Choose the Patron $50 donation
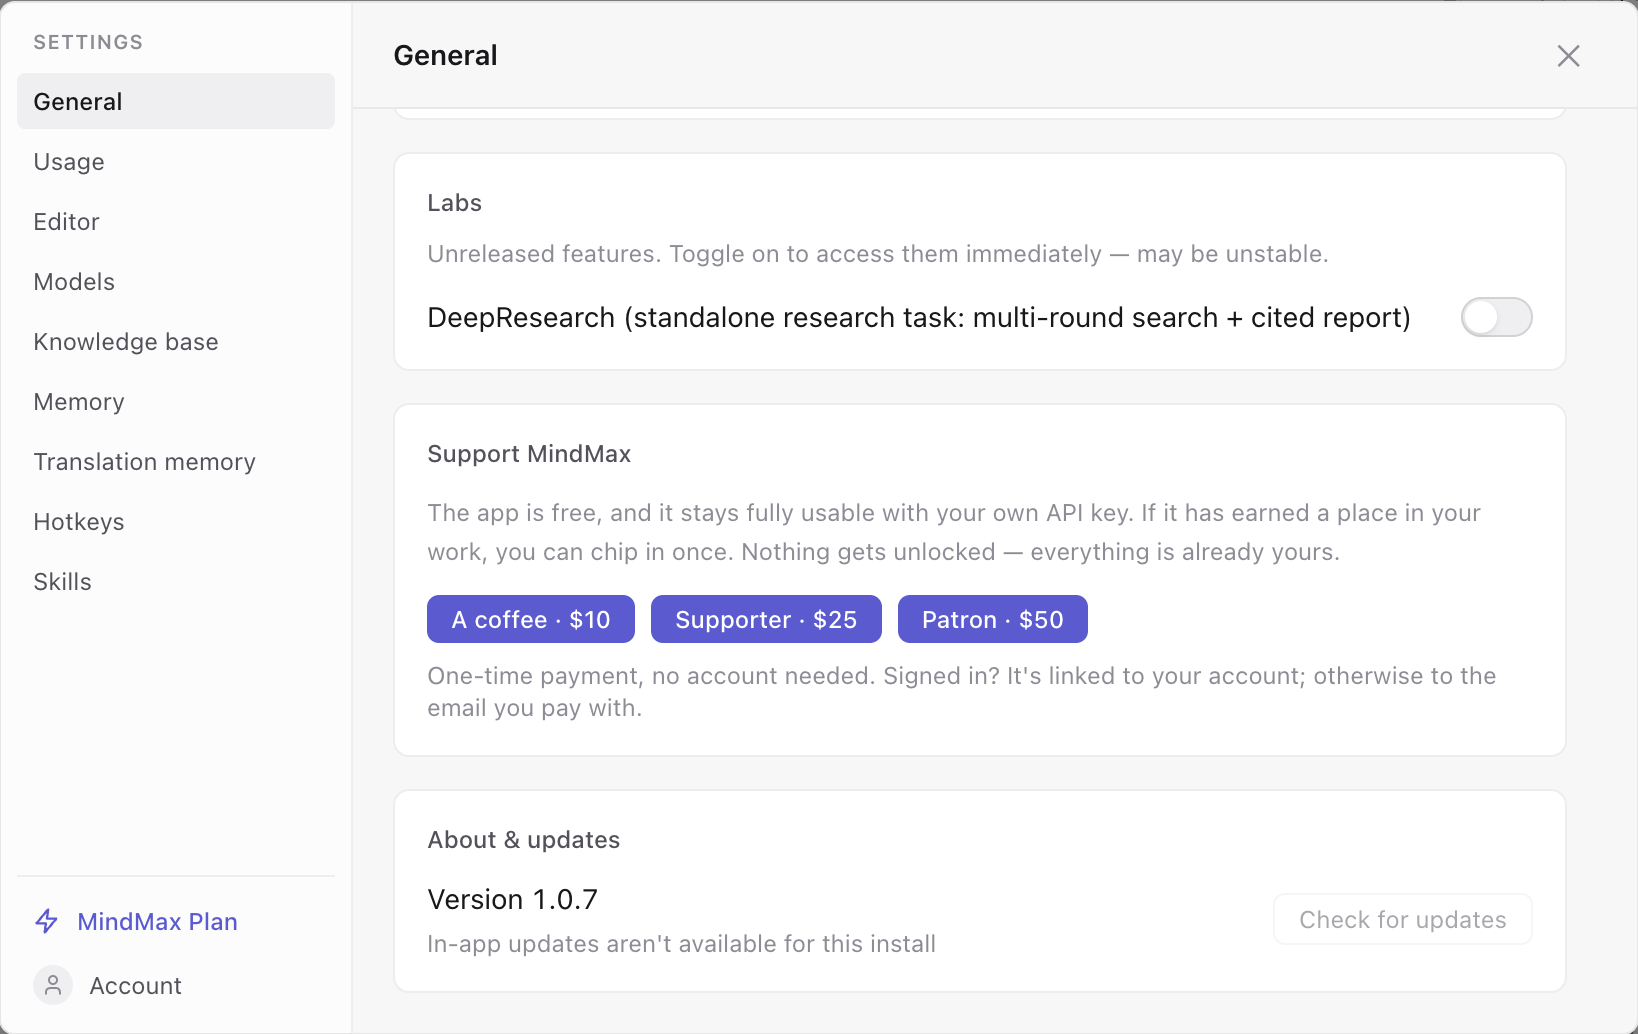1638x1034 pixels. [993, 619]
